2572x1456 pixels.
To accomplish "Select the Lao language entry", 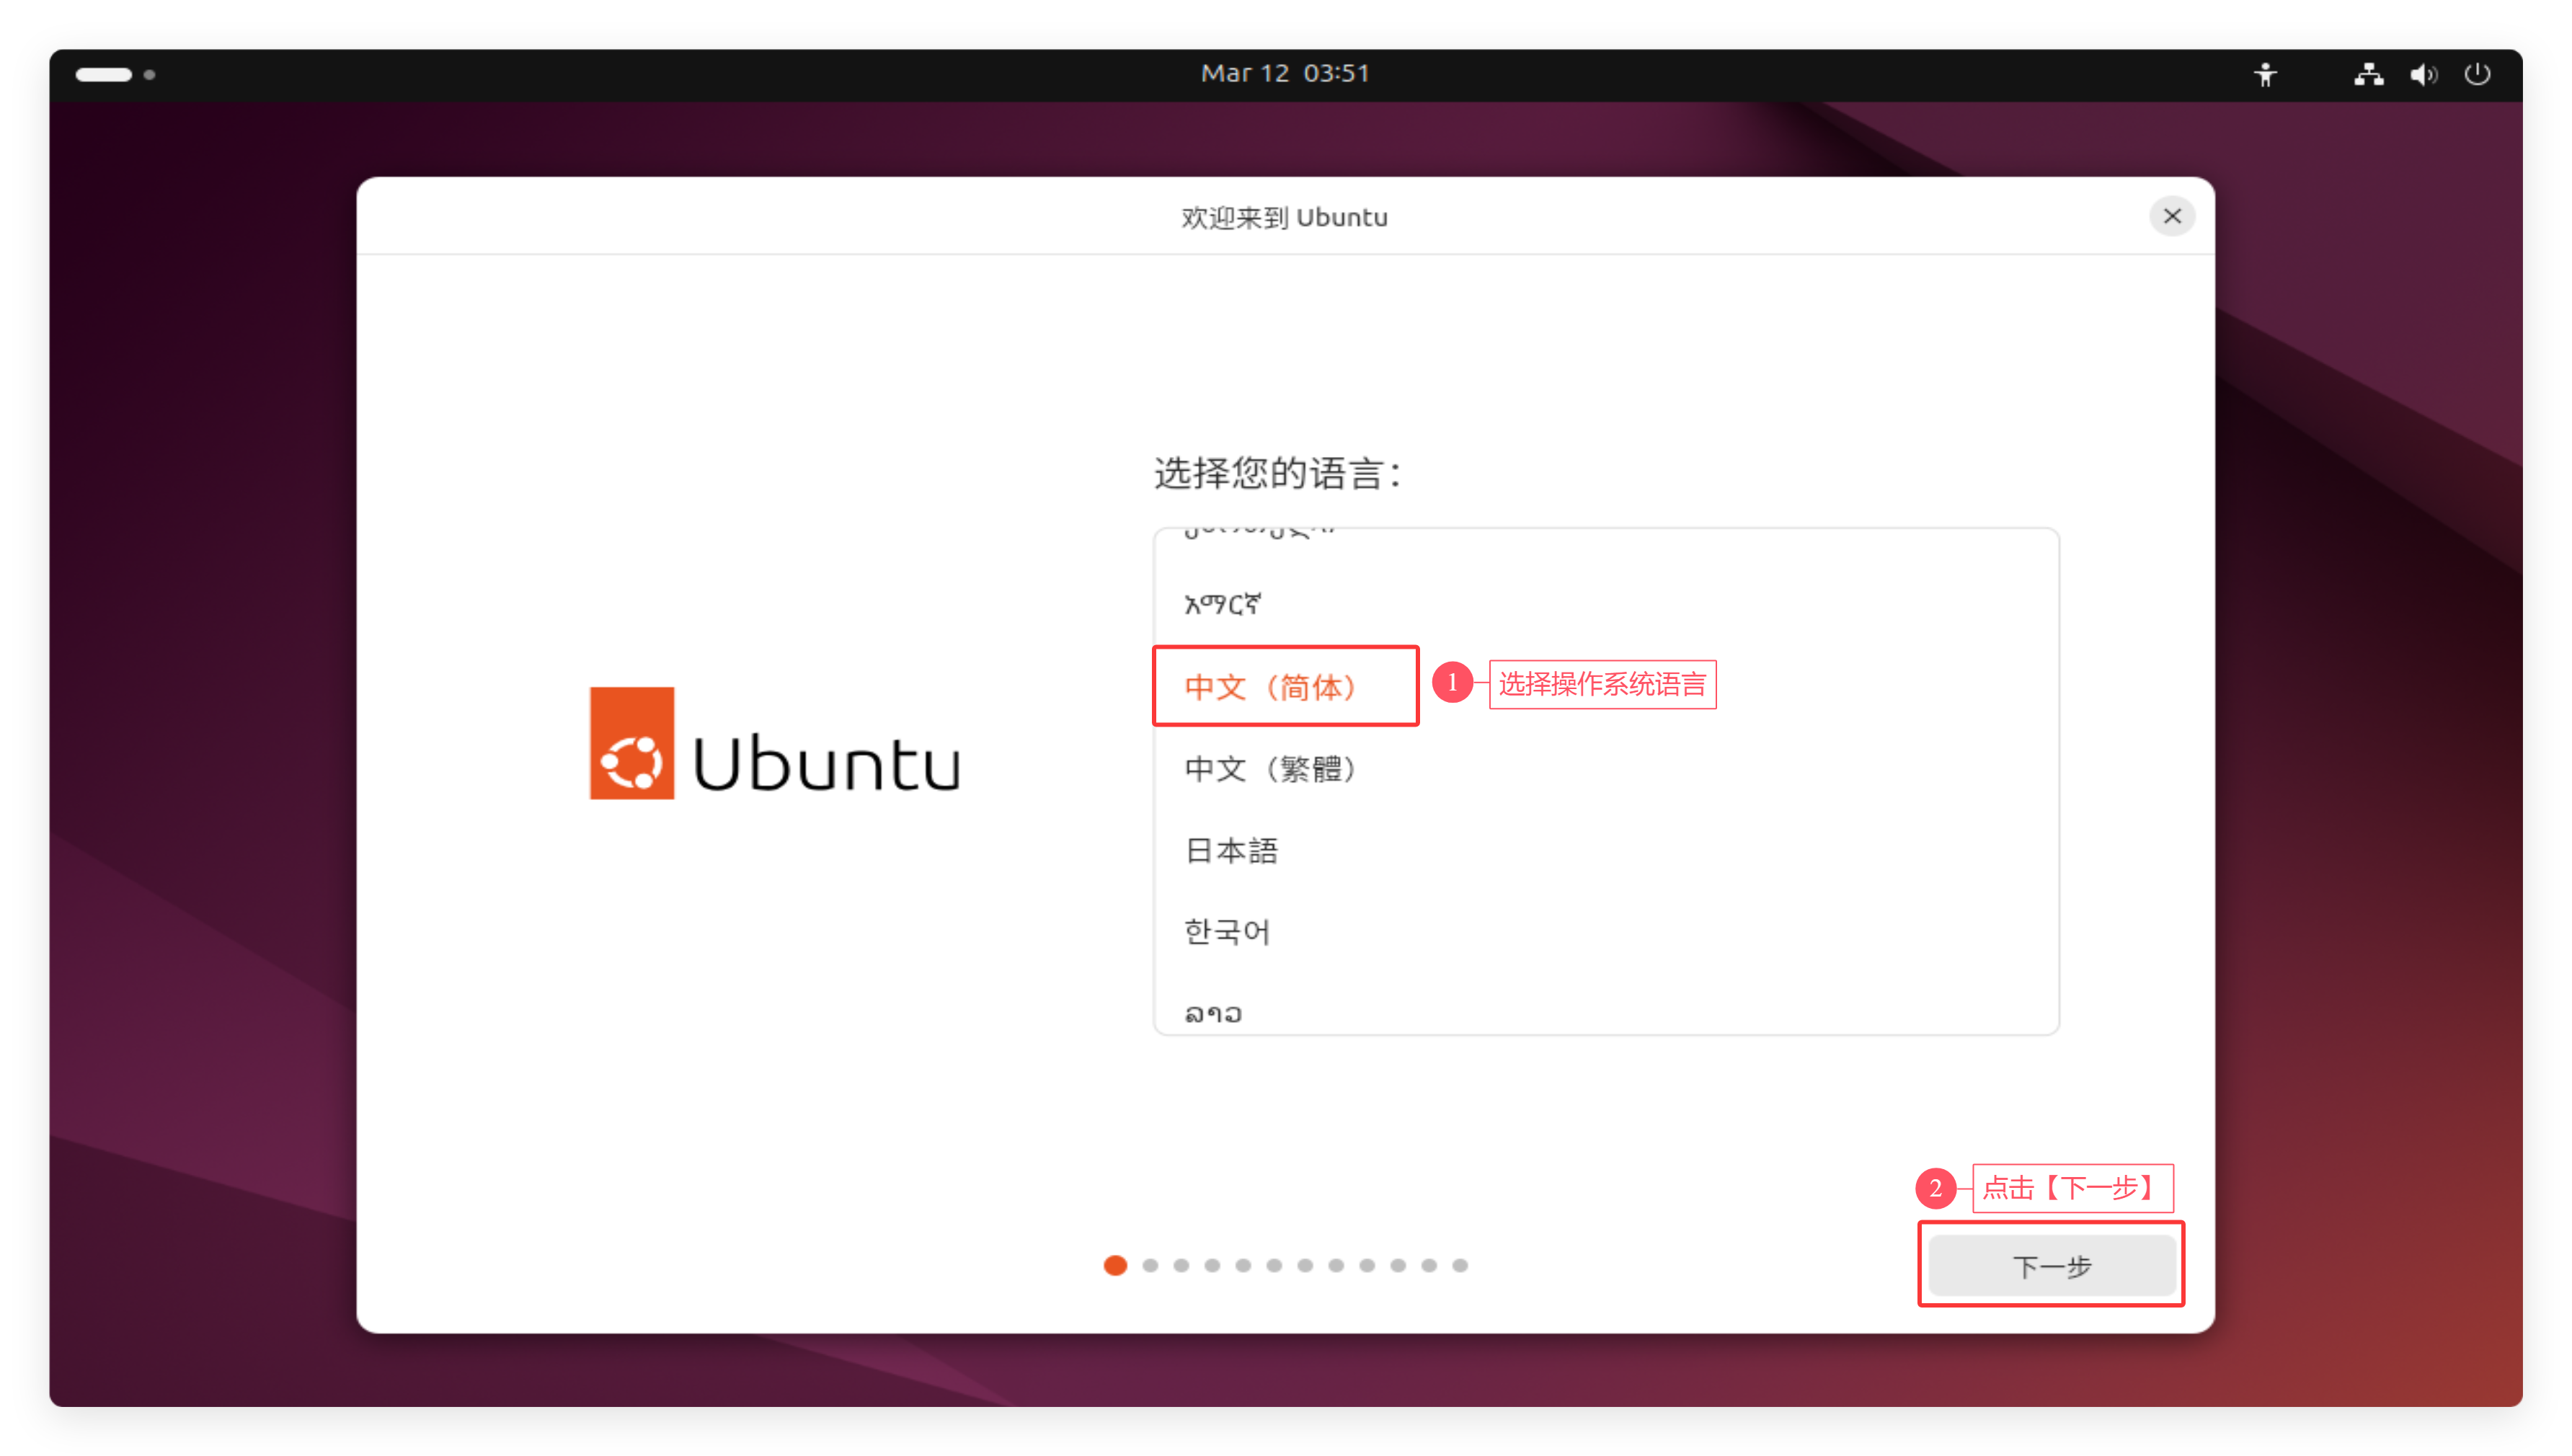I will pyautogui.click(x=1214, y=1014).
